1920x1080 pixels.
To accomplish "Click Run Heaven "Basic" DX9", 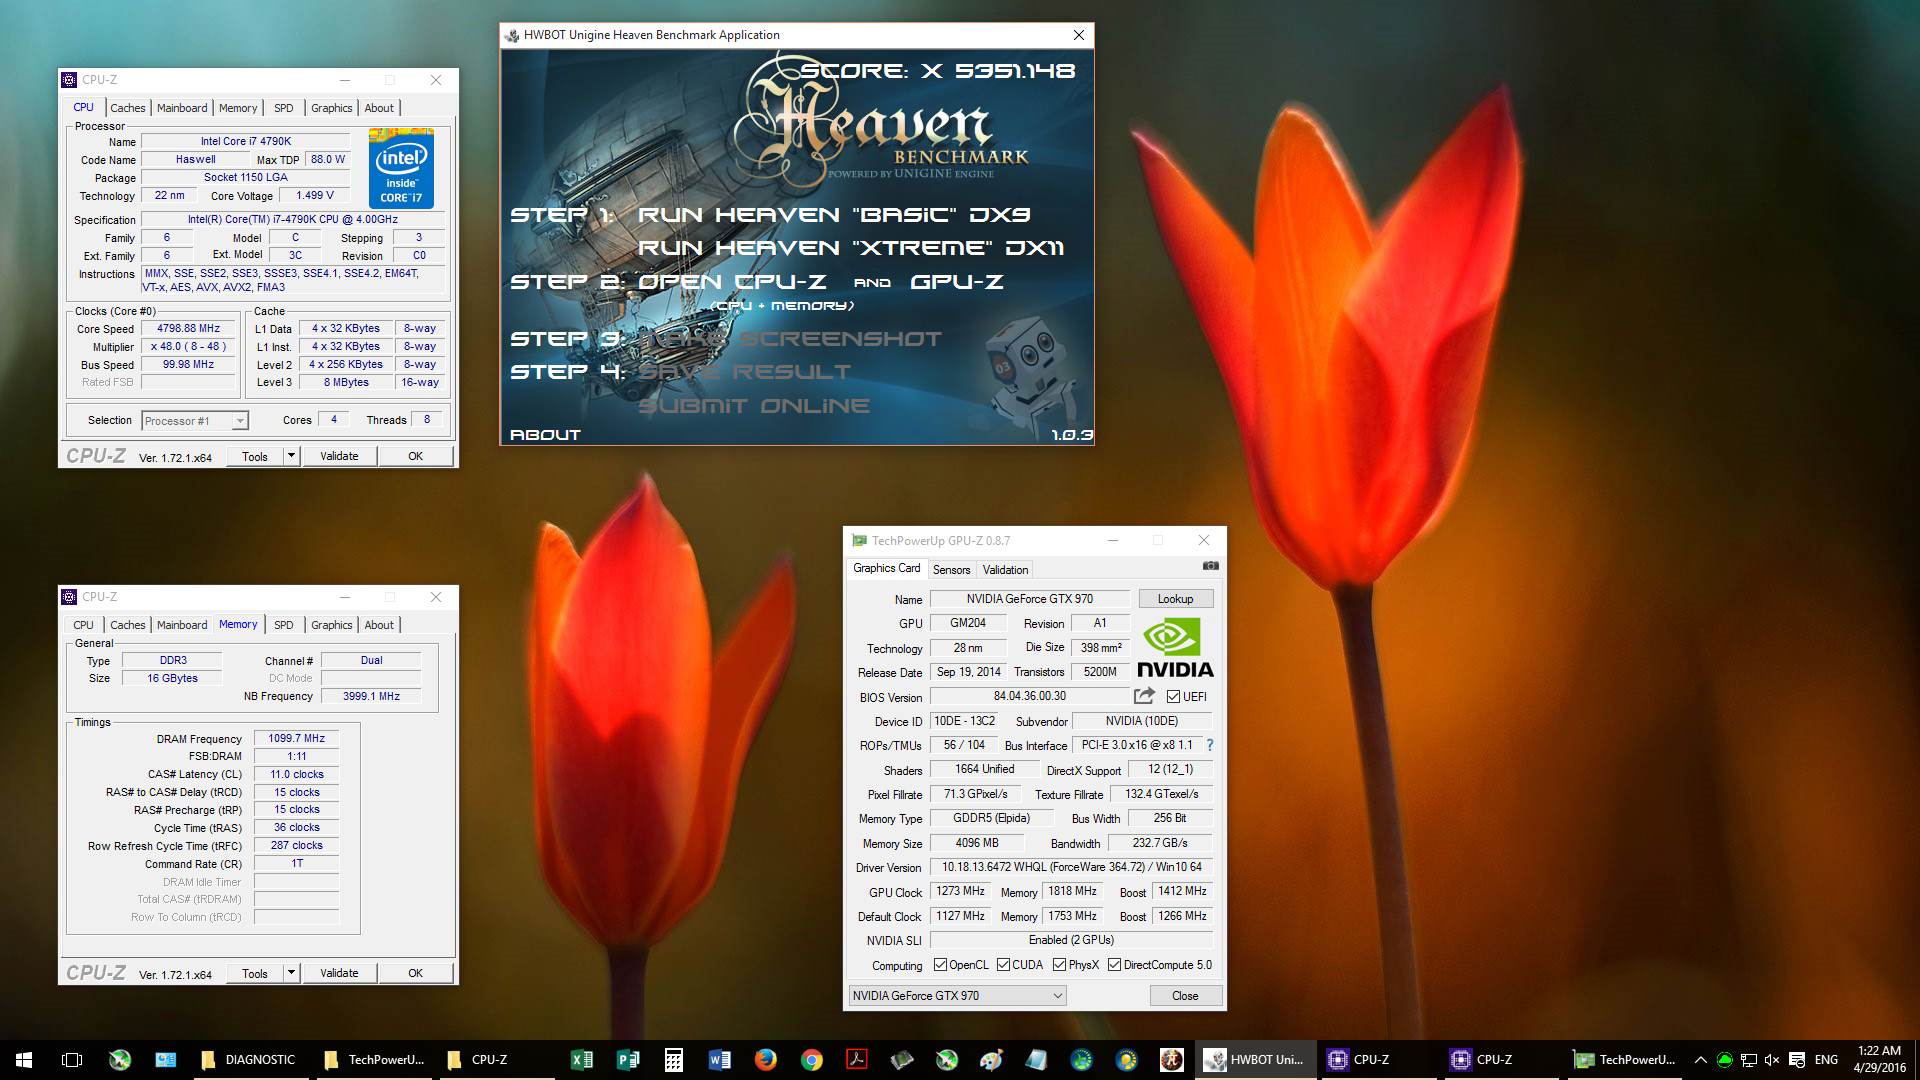I will tap(834, 215).
